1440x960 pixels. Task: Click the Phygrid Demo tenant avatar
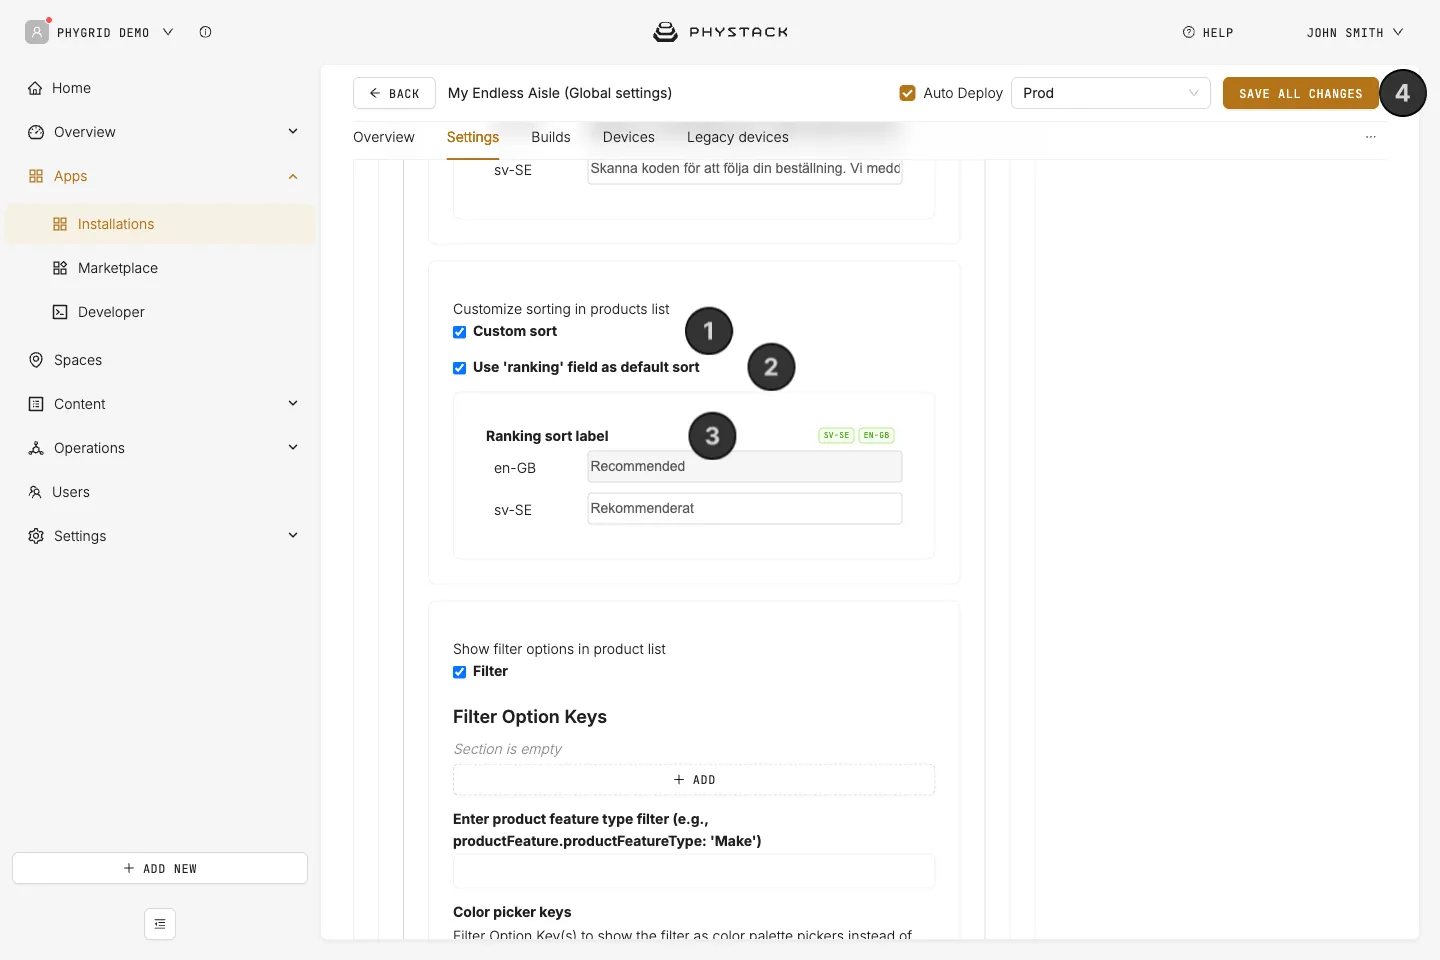37,32
